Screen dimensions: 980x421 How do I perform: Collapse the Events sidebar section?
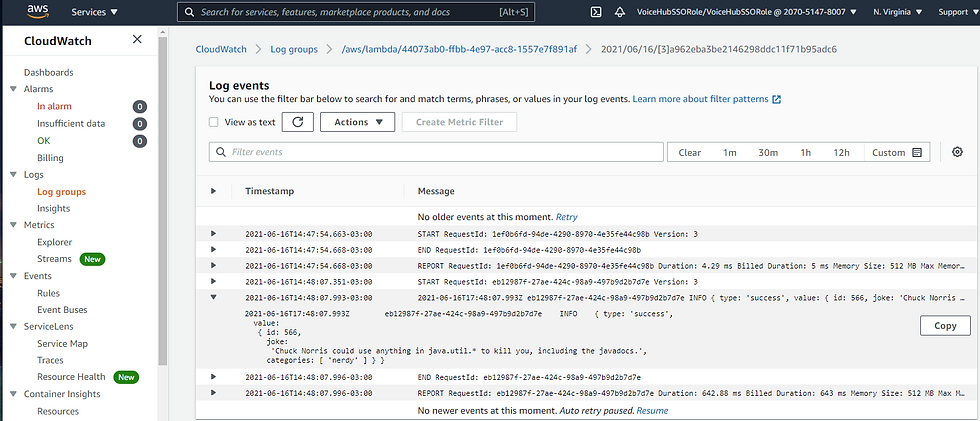point(13,276)
